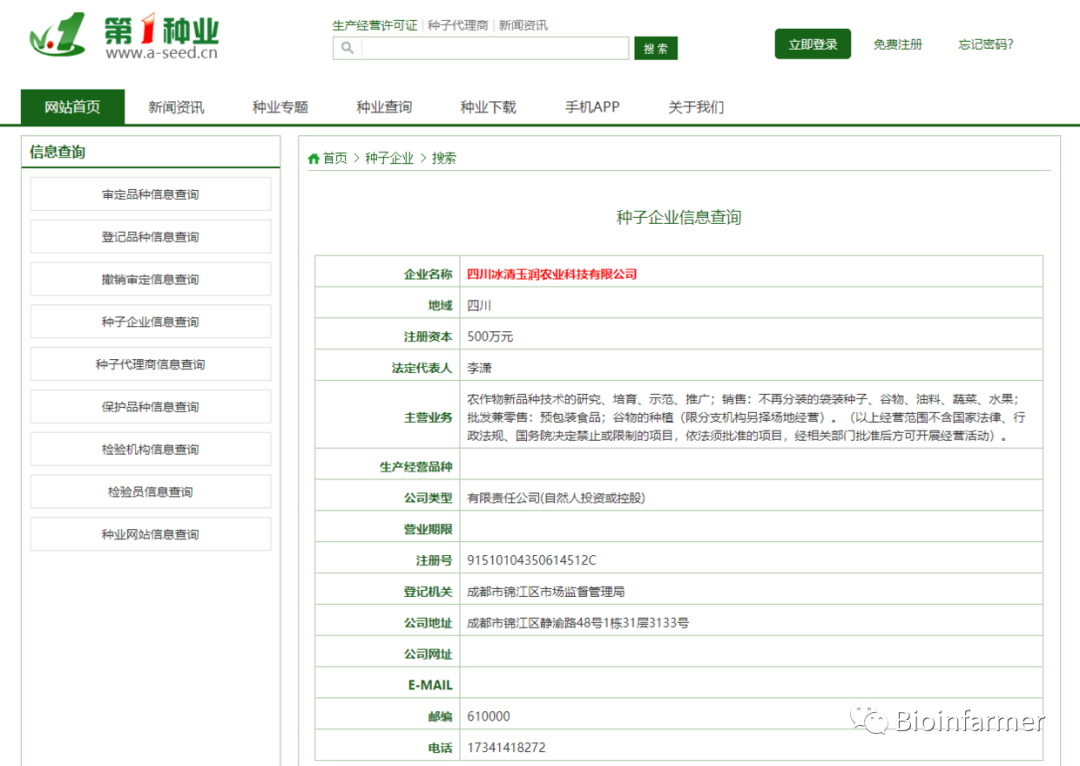The image size is (1080, 766).
Task: Switch to the 种业专题 navigation tab
Action: coord(280,106)
